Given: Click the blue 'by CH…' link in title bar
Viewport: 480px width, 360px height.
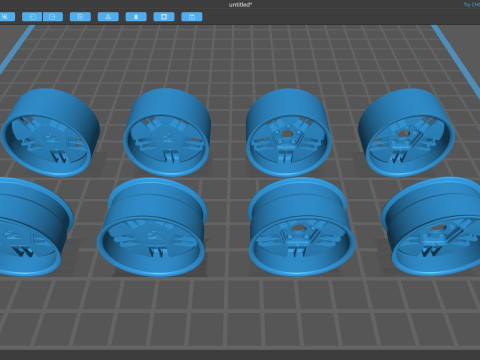Looking at the screenshot, I should coord(472,5).
